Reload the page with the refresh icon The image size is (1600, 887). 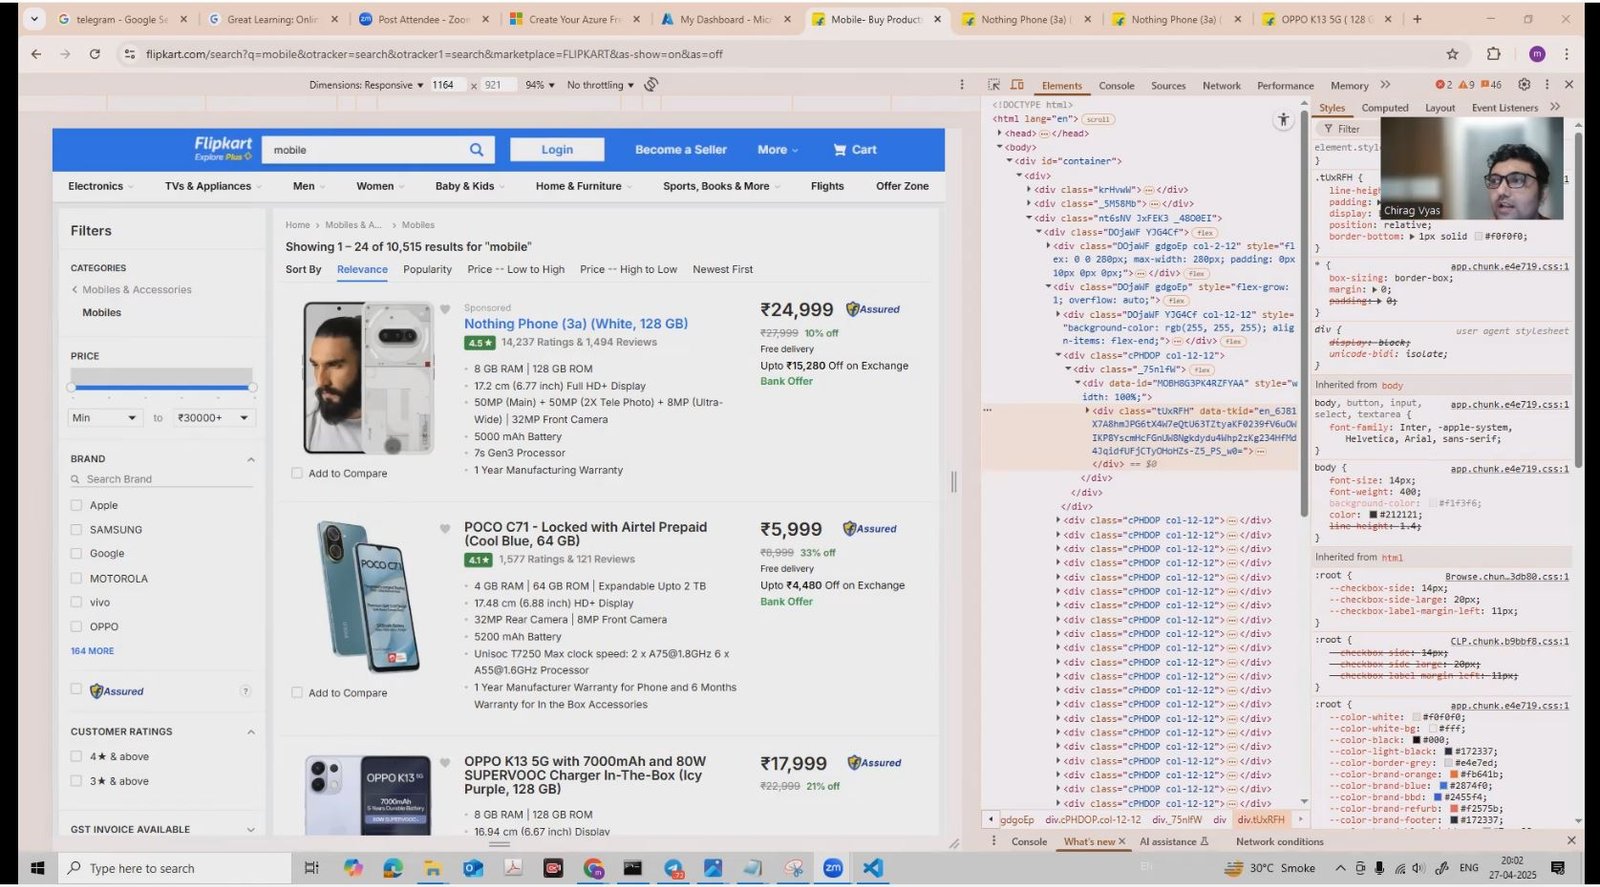95,54
